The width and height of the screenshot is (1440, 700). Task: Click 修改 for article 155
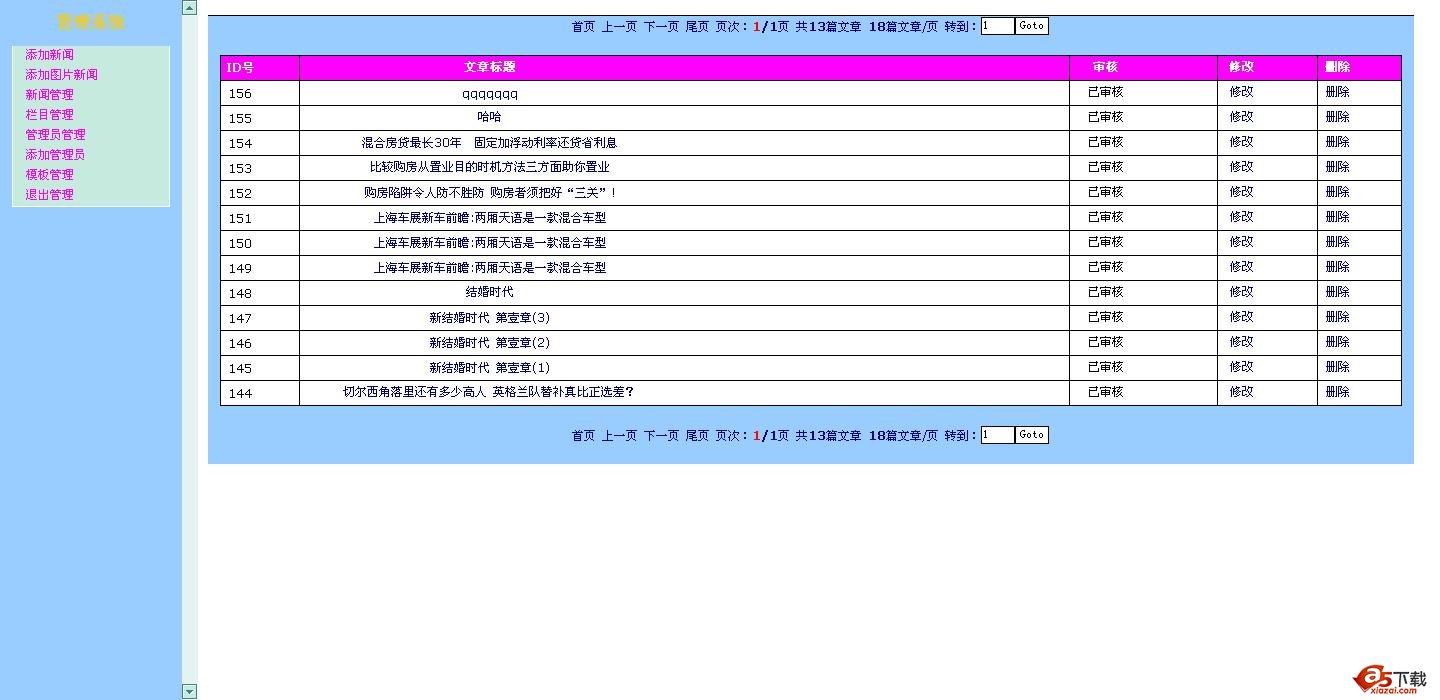click(x=1241, y=117)
